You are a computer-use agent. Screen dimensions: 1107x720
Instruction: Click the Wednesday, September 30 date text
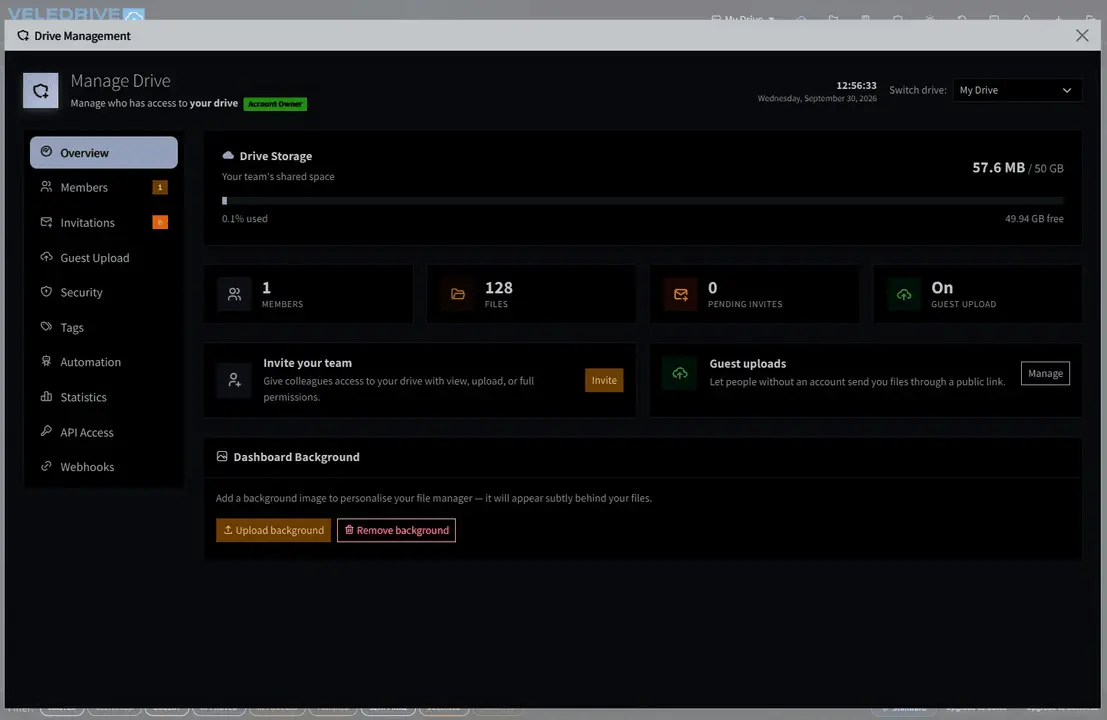tap(817, 98)
